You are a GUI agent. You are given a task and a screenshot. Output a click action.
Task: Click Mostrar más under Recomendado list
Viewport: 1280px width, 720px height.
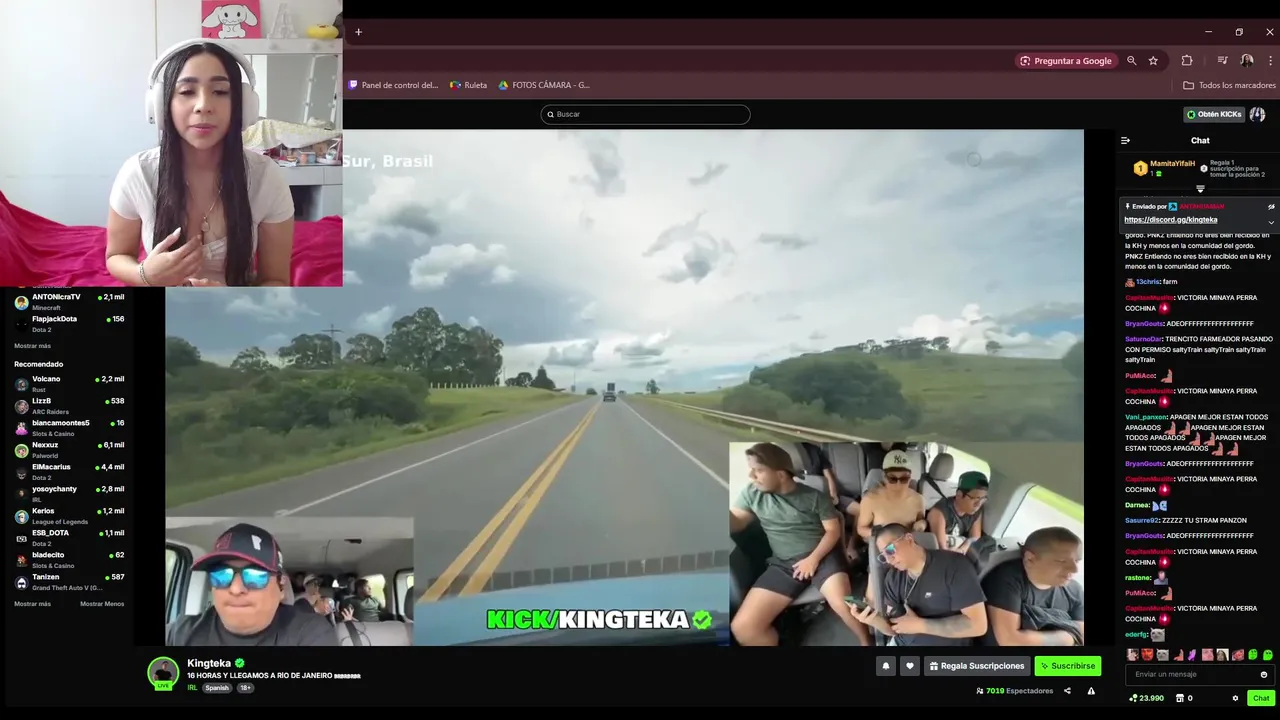[32, 604]
